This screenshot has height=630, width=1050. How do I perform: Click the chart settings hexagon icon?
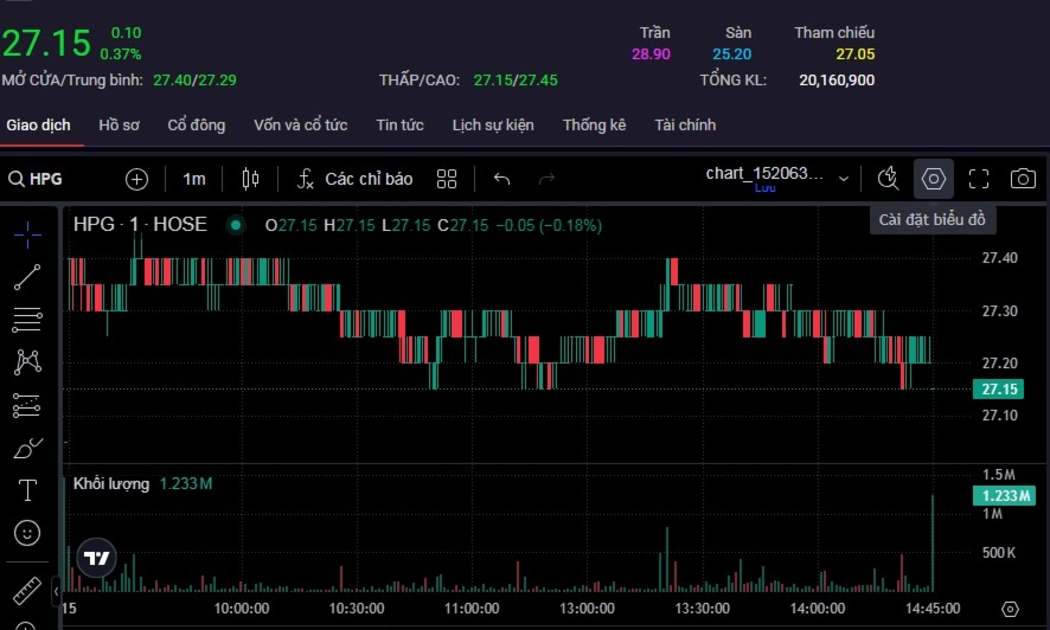click(x=933, y=179)
